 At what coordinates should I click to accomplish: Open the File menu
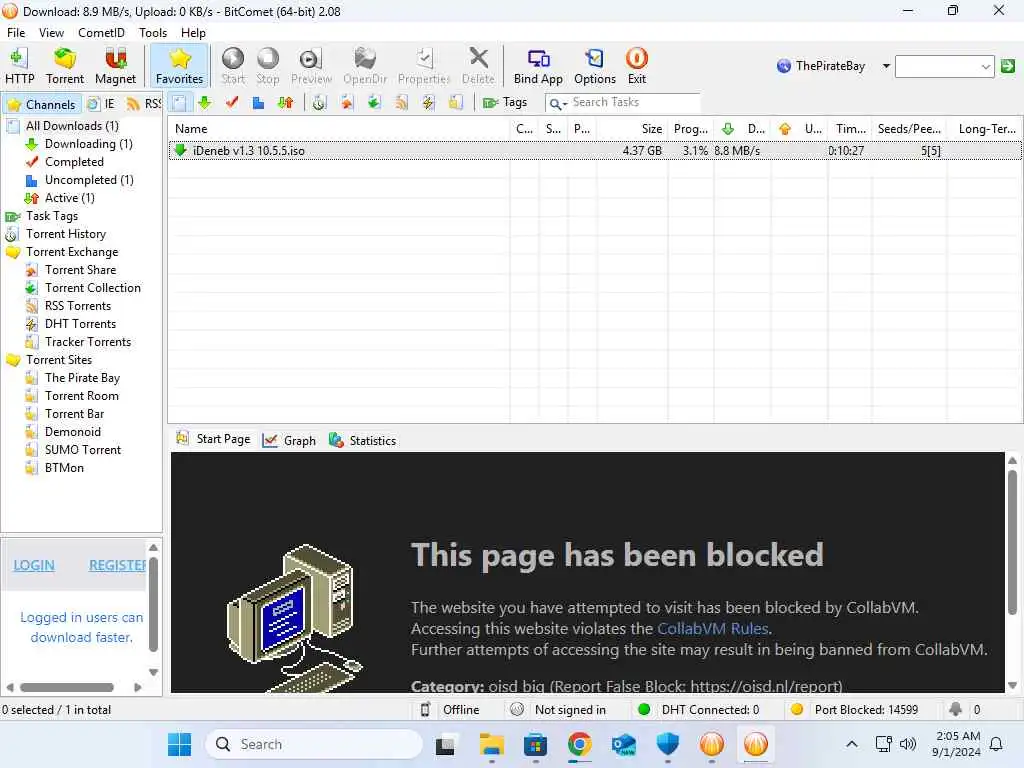pyautogui.click(x=16, y=33)
